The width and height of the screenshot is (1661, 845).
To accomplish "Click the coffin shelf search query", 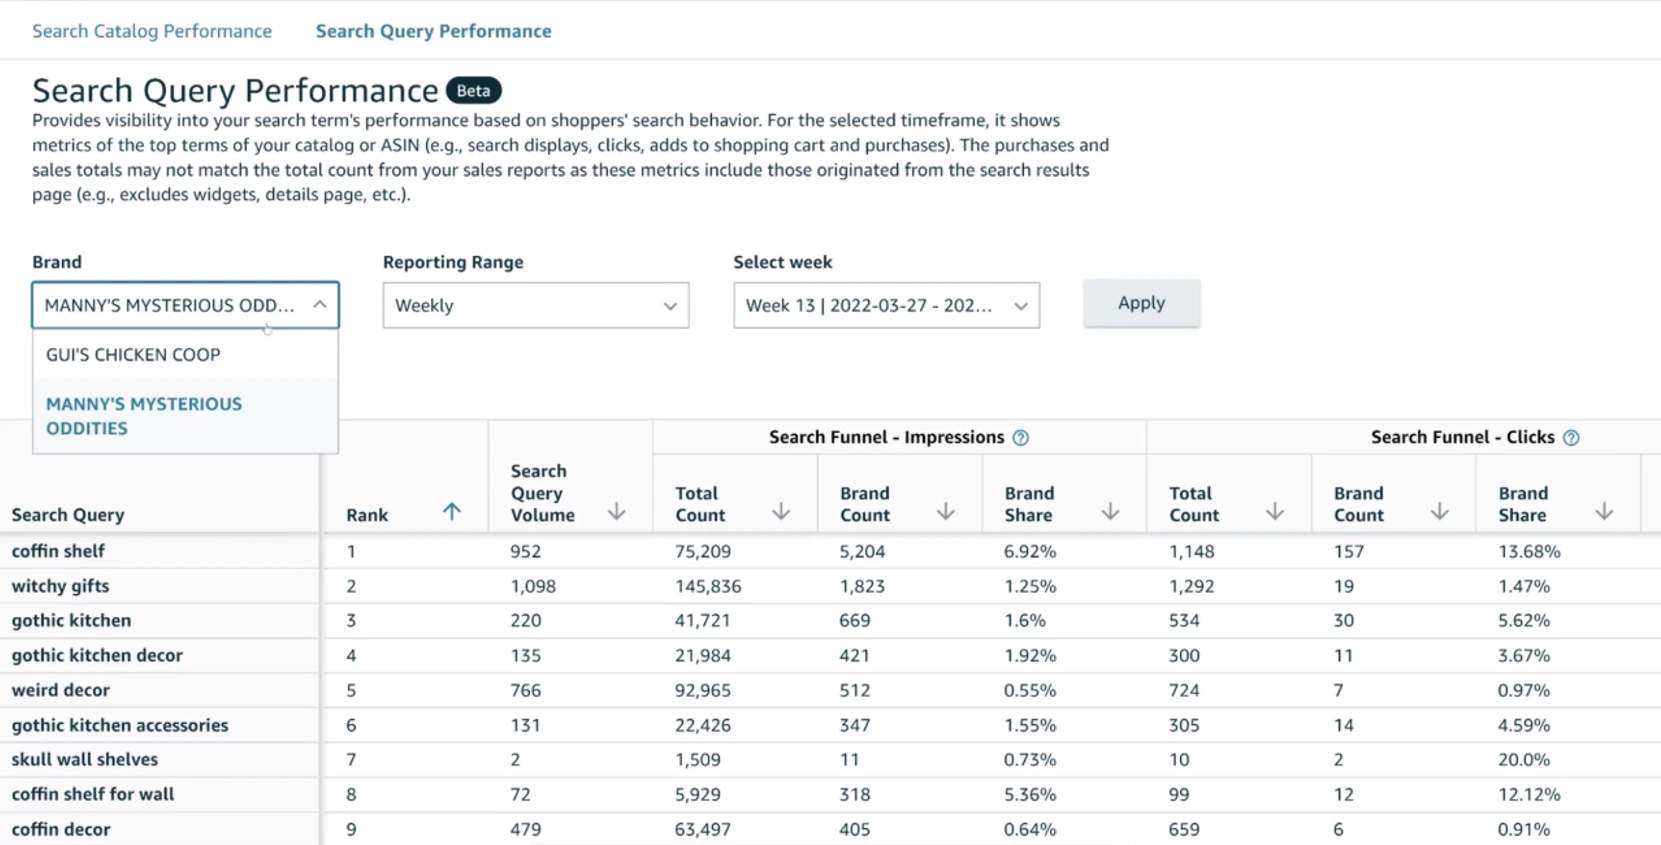I will 58,551.
